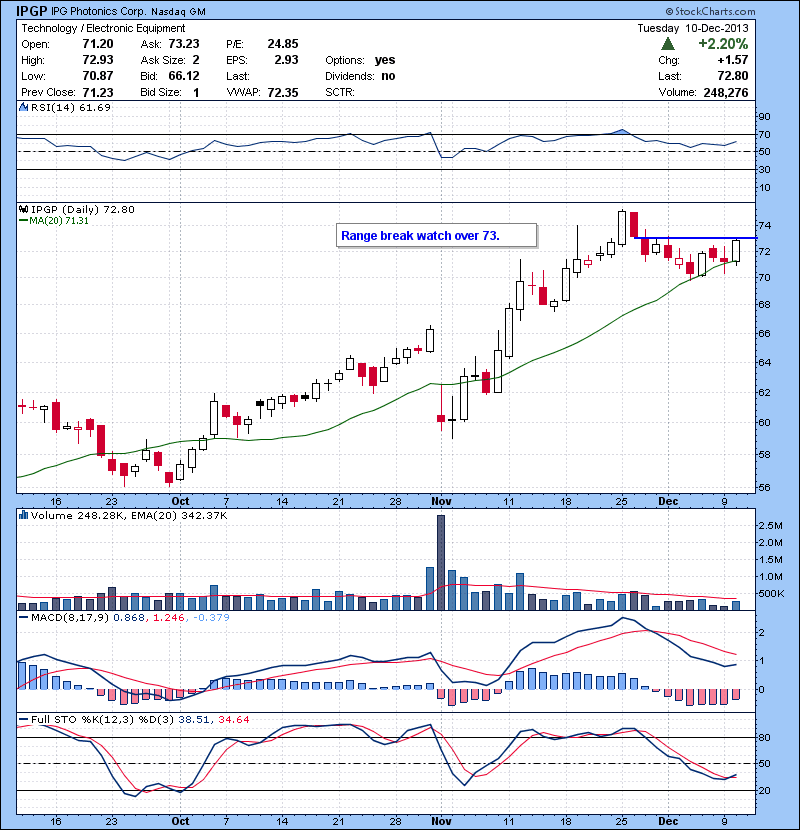Click the RSI(14) 61.69 panel label
The image size is (800, 830).
(x=70, y=107)
